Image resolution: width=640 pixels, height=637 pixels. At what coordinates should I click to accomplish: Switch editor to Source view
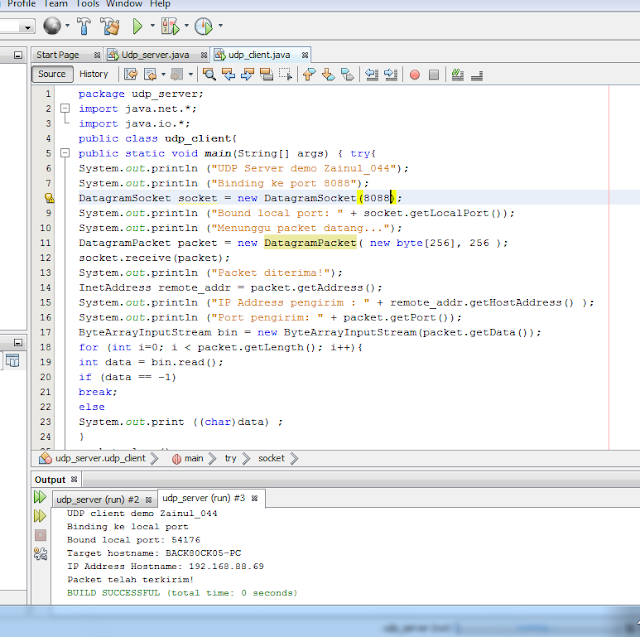pos(52,74)
